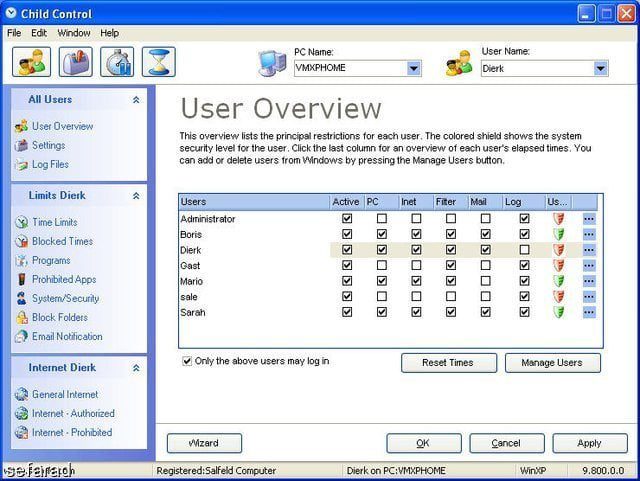This screenshot has width=640, height=481.
Task: Open Blocked Times in sidebar
Action: [62, 241]
